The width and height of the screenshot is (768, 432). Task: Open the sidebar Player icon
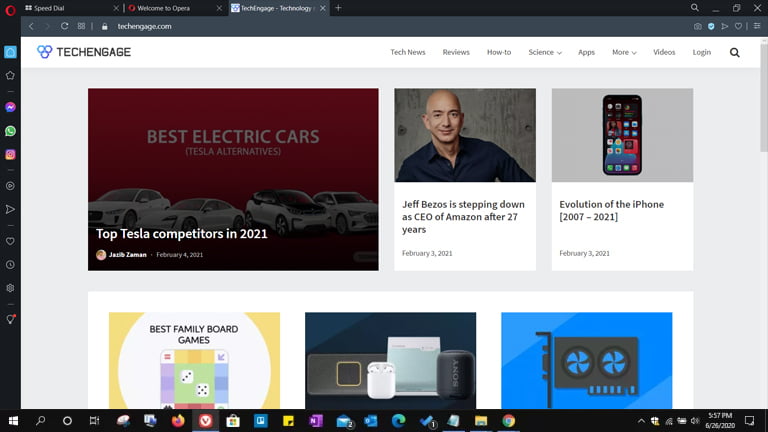point(10,186)
